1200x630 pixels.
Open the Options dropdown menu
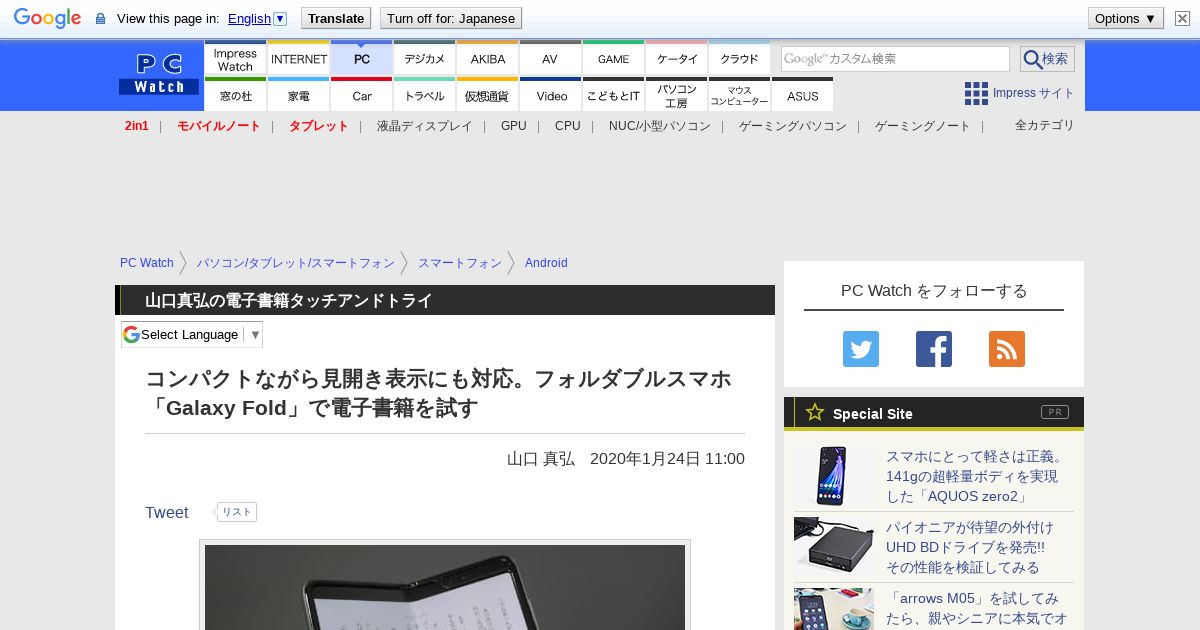coord(1126,18)
